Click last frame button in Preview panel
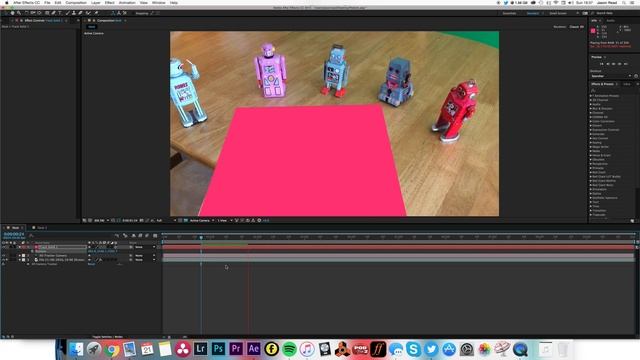640x360 pixels. point(625,64)
